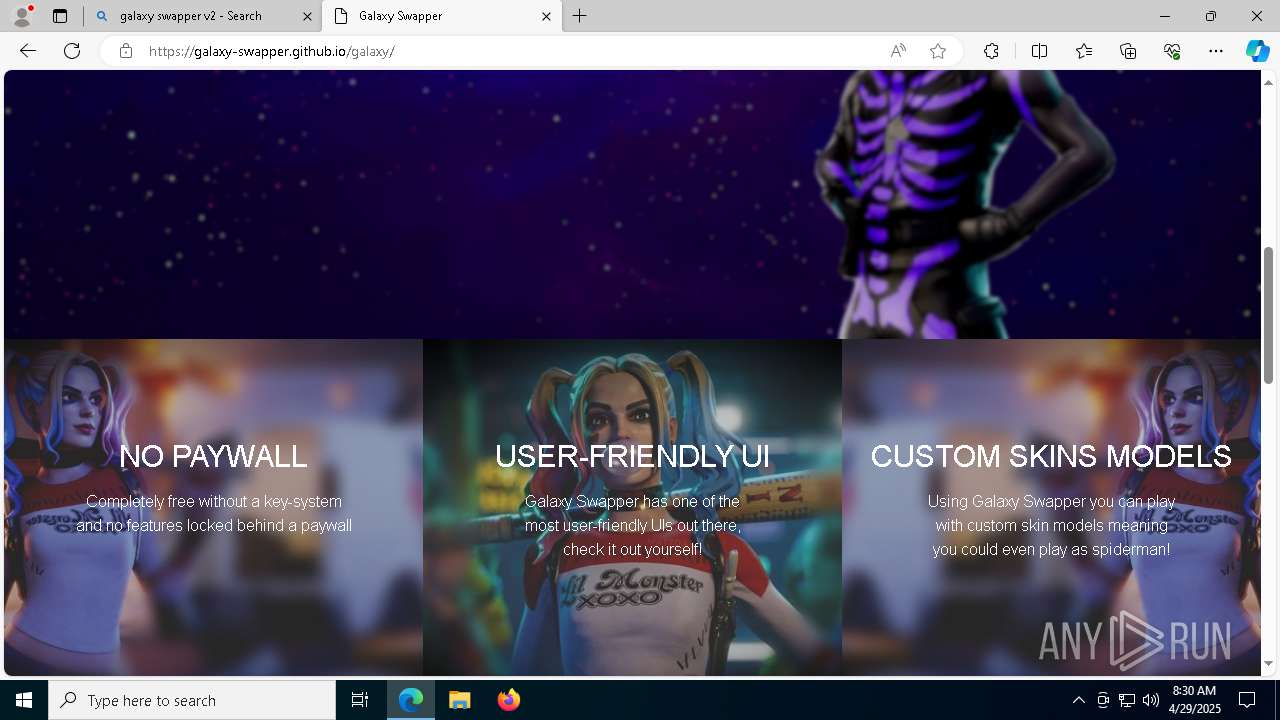Go back to the previous page
Image resolution: width=1280 pixels, height=720 pixels.
(28, 51)
